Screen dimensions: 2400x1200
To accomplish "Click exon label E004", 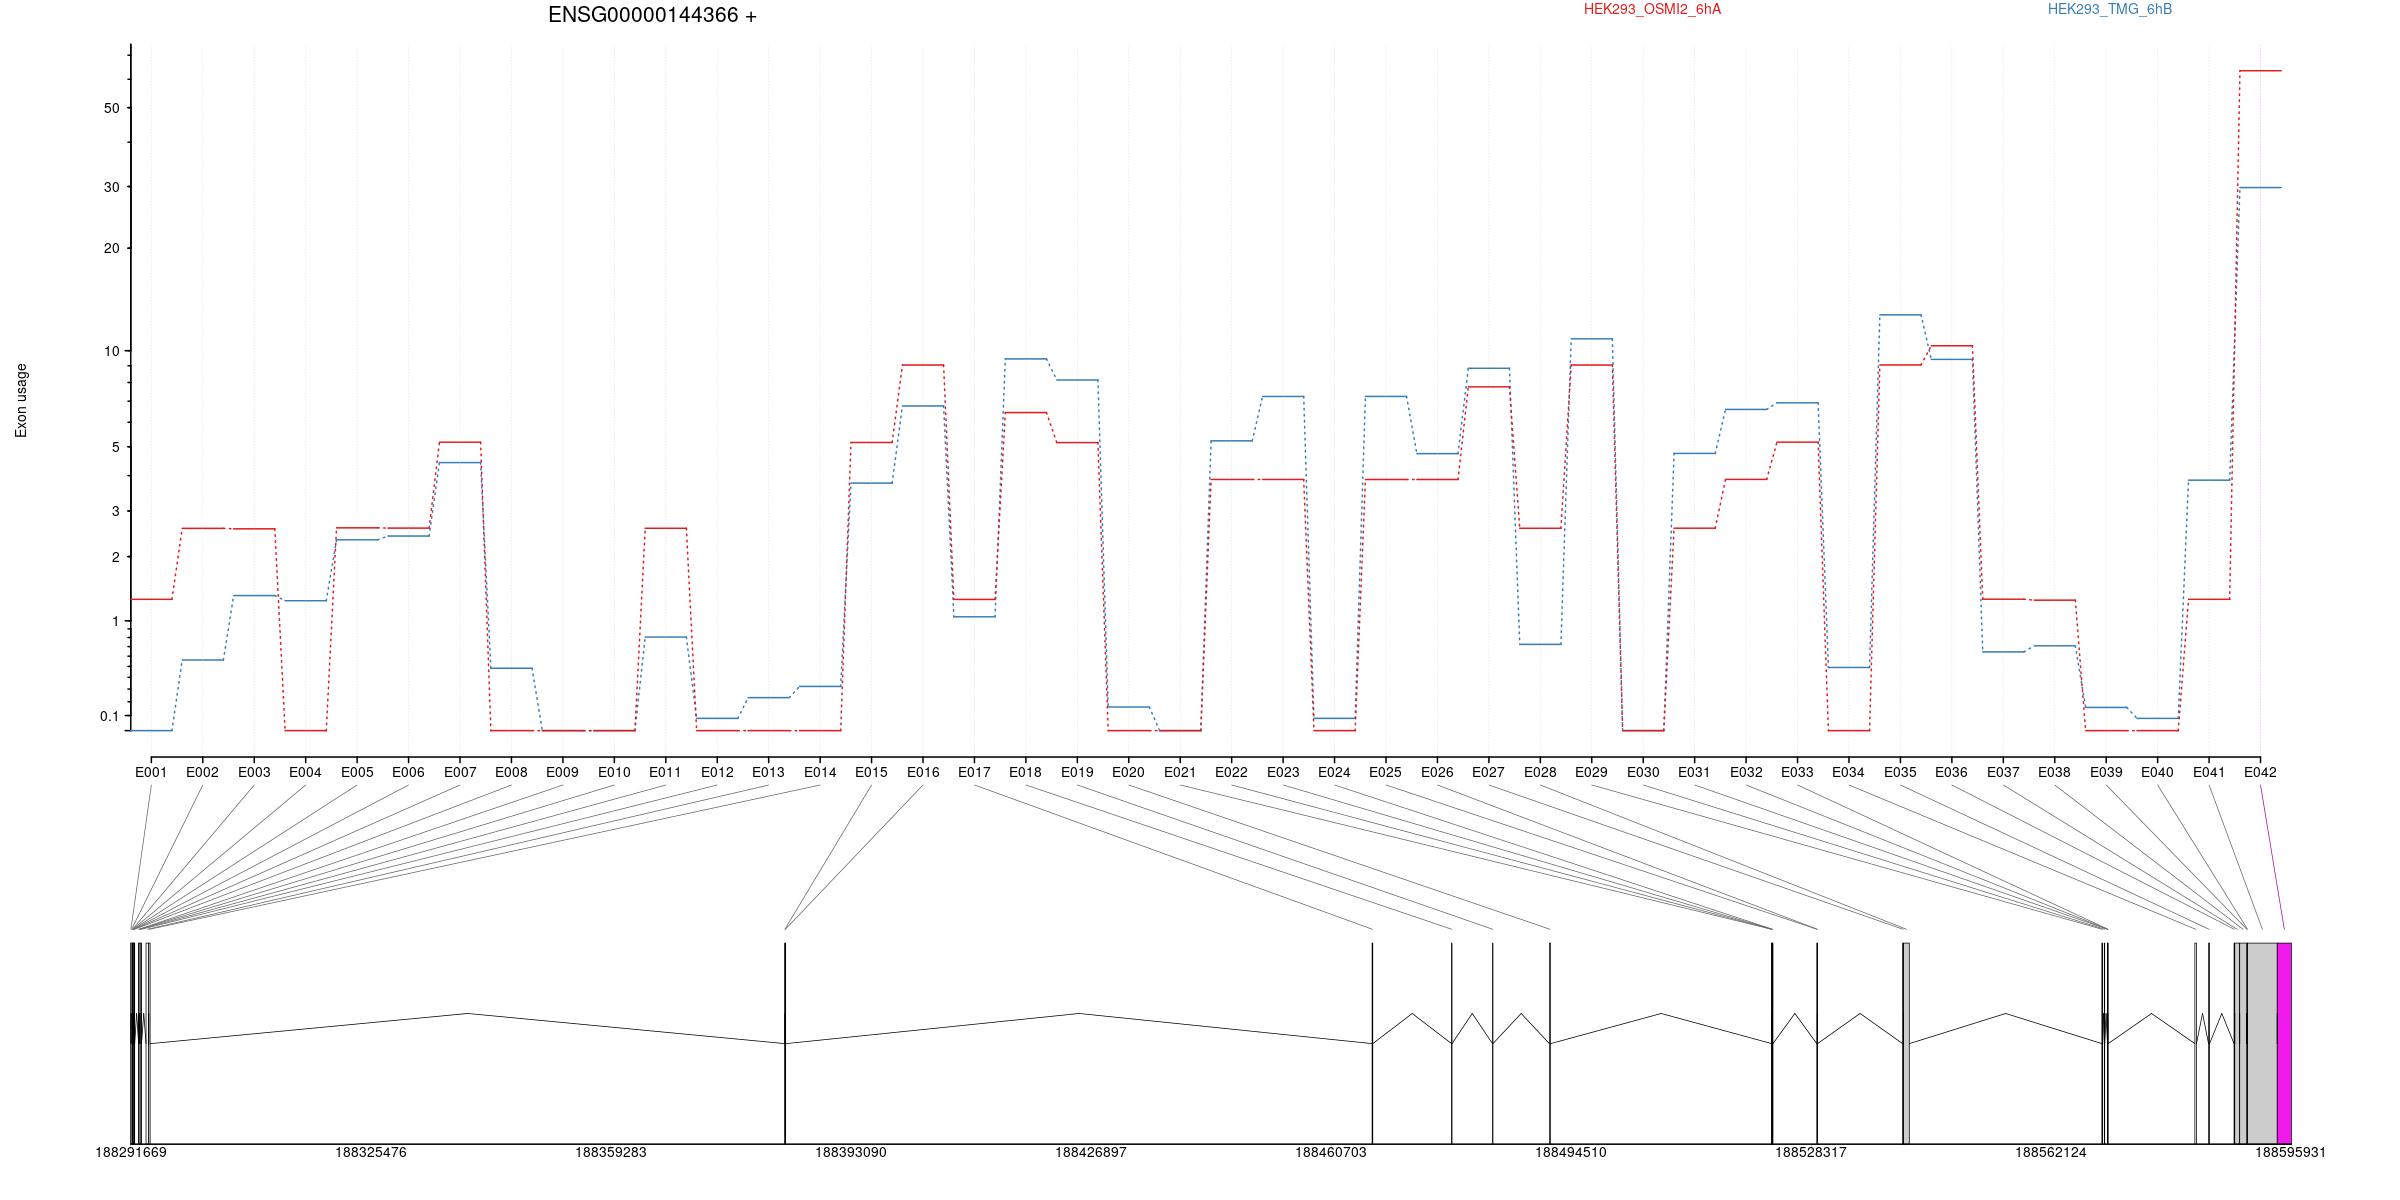I will click(305, 772).
